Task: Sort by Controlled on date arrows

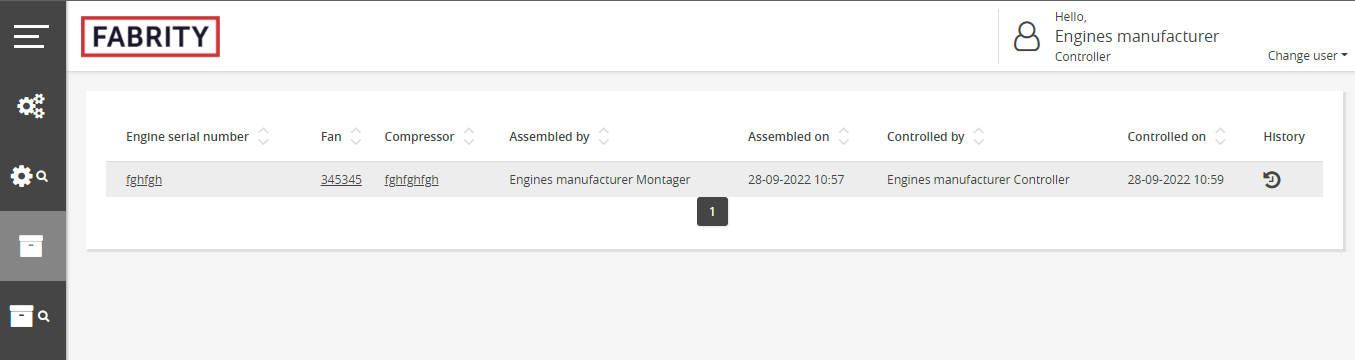Action: tap(1220, 137)
